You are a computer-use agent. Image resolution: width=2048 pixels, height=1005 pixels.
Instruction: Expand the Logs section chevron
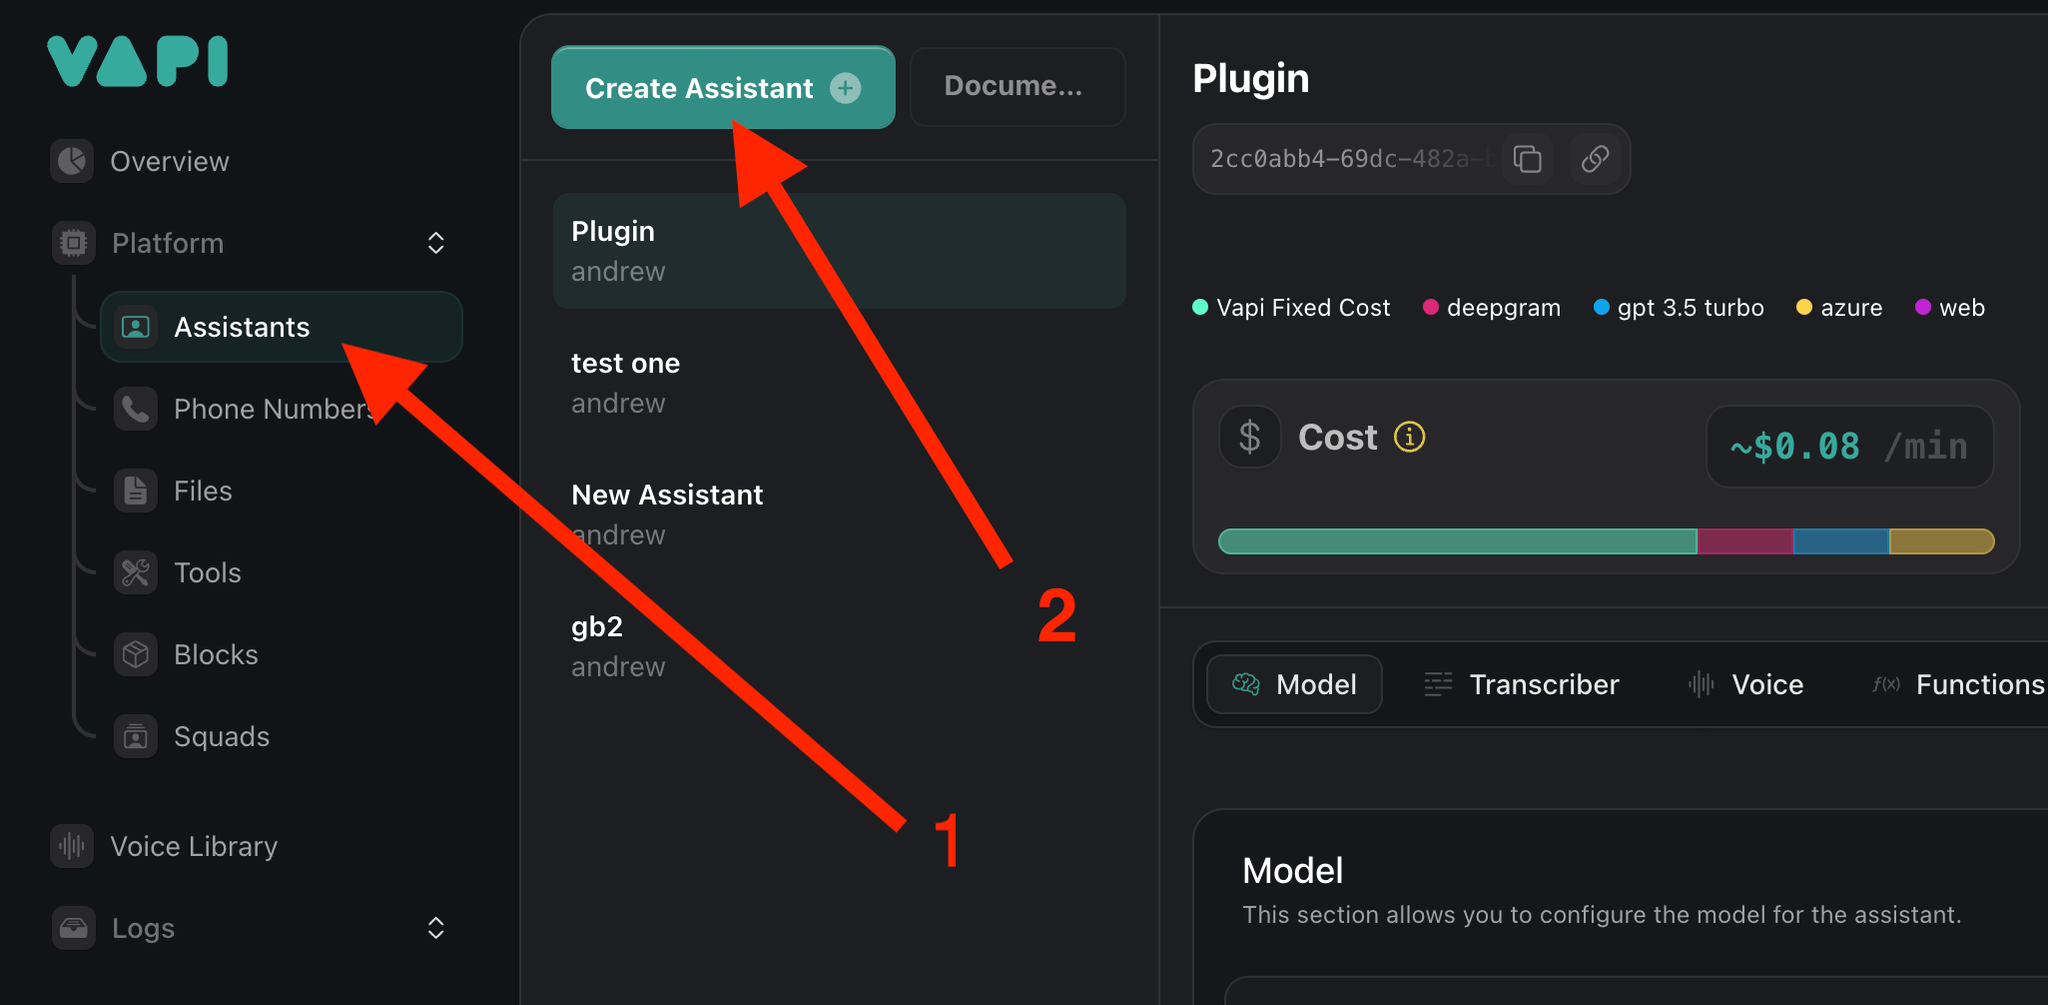[x=436, y=928]
